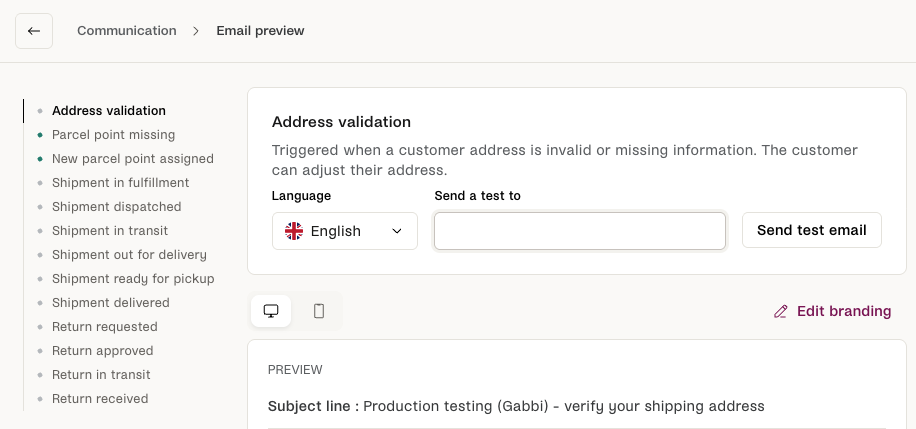
Task: Switch to desktop preview icon
Action: [x=270, y=311]
